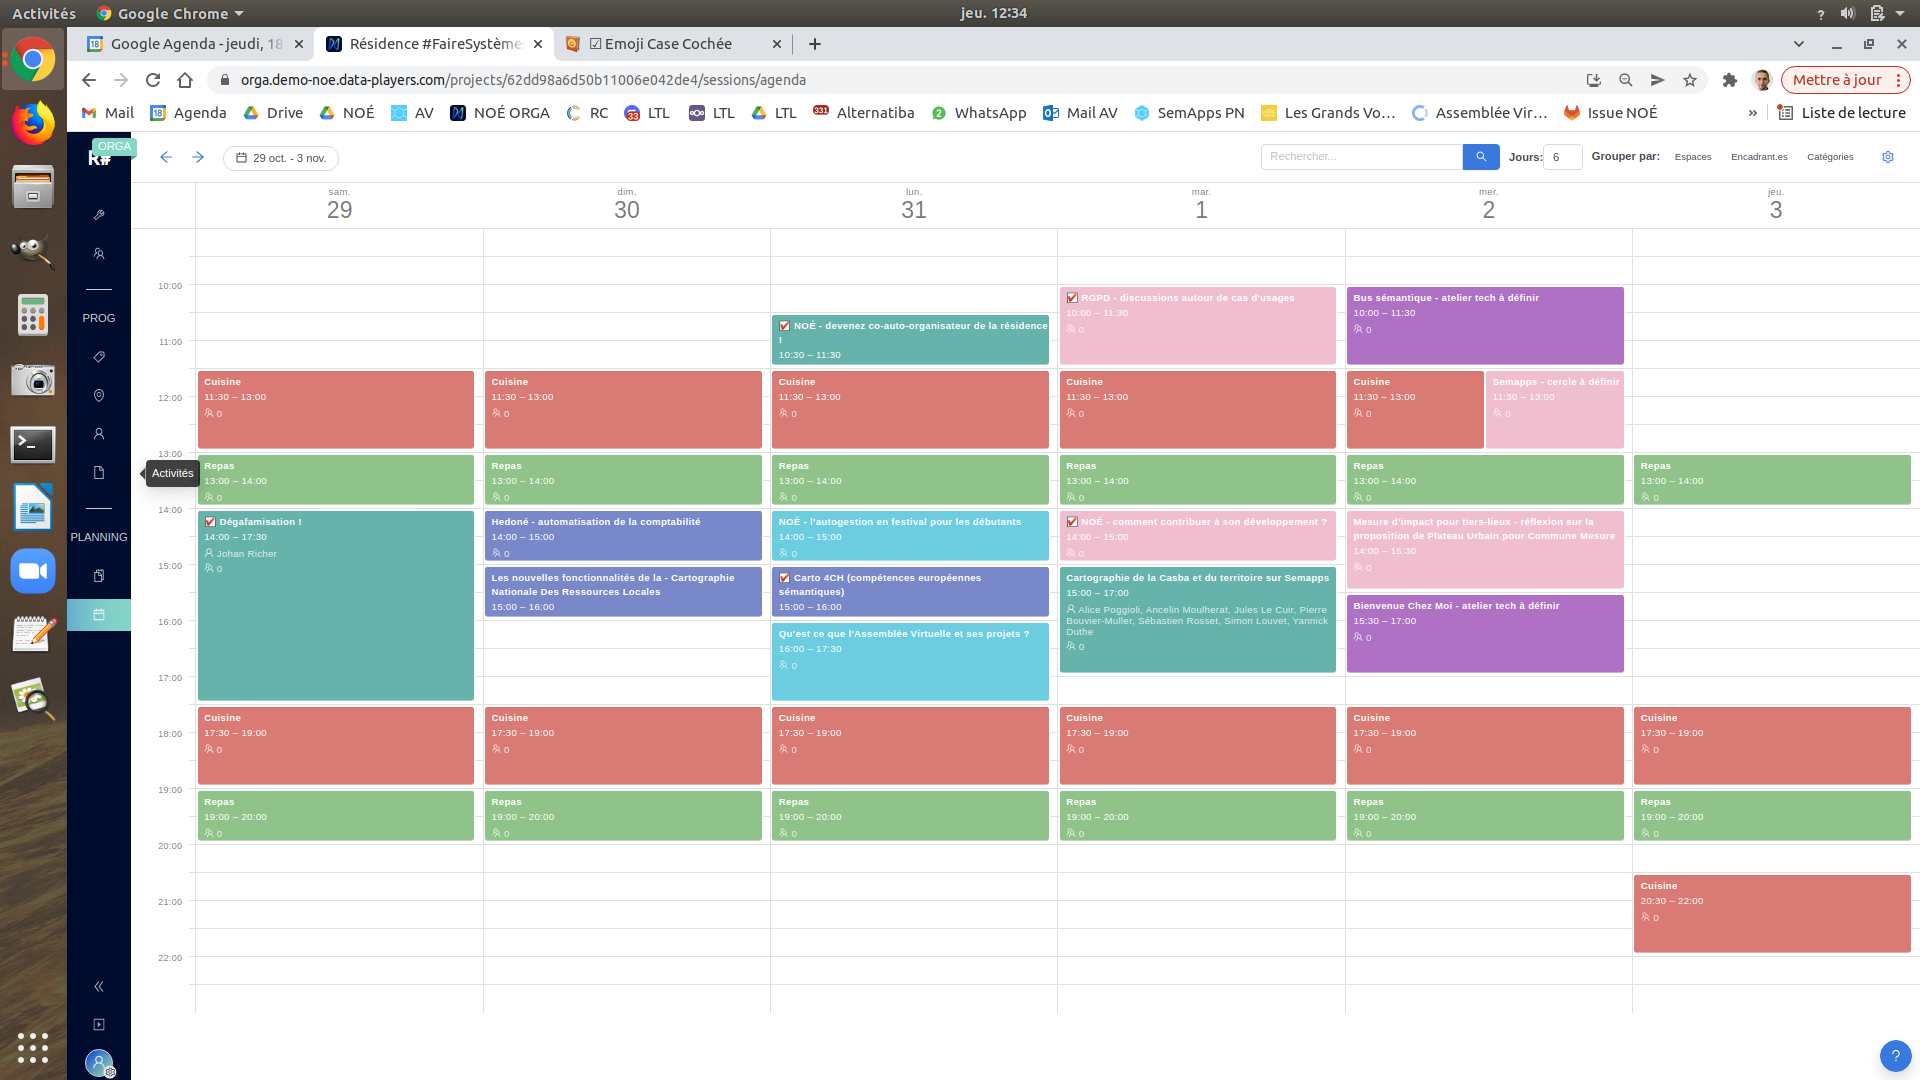Go to previous week with left arrow
1920x1080 pixels.
coord(166,157)
